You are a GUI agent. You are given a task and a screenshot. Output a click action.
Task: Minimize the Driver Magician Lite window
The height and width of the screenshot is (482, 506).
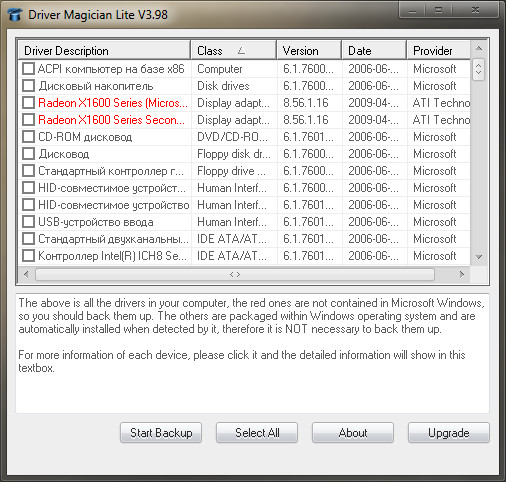(x=412, y=10)
